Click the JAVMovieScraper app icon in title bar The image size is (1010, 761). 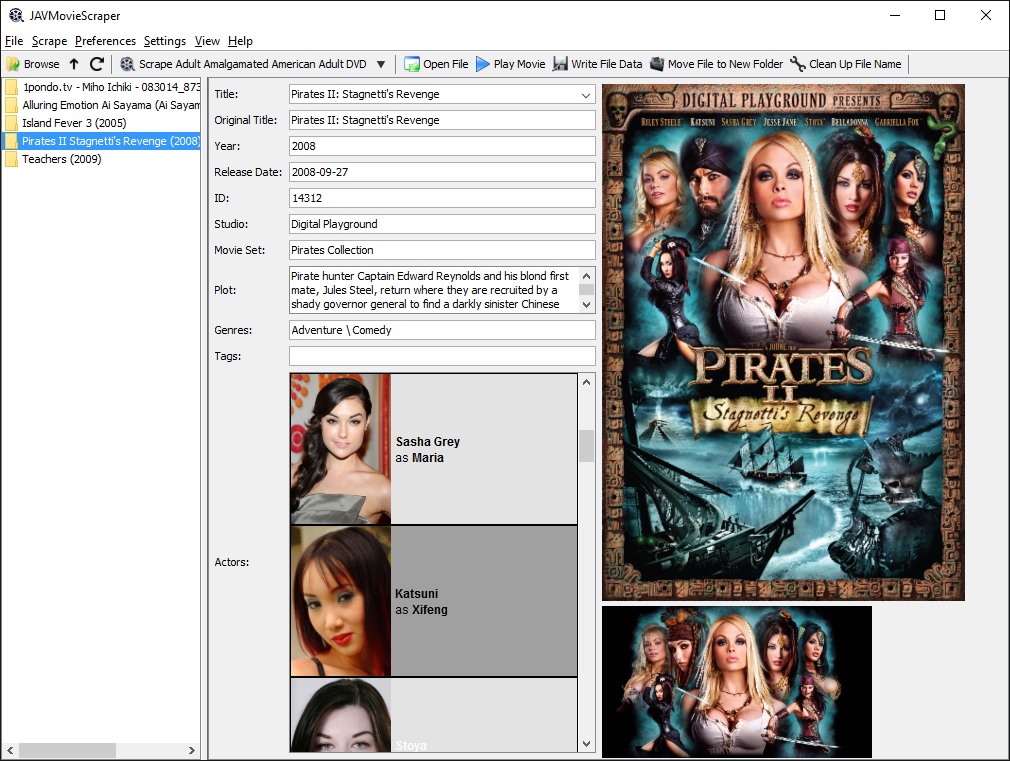[x=16, y=15]
